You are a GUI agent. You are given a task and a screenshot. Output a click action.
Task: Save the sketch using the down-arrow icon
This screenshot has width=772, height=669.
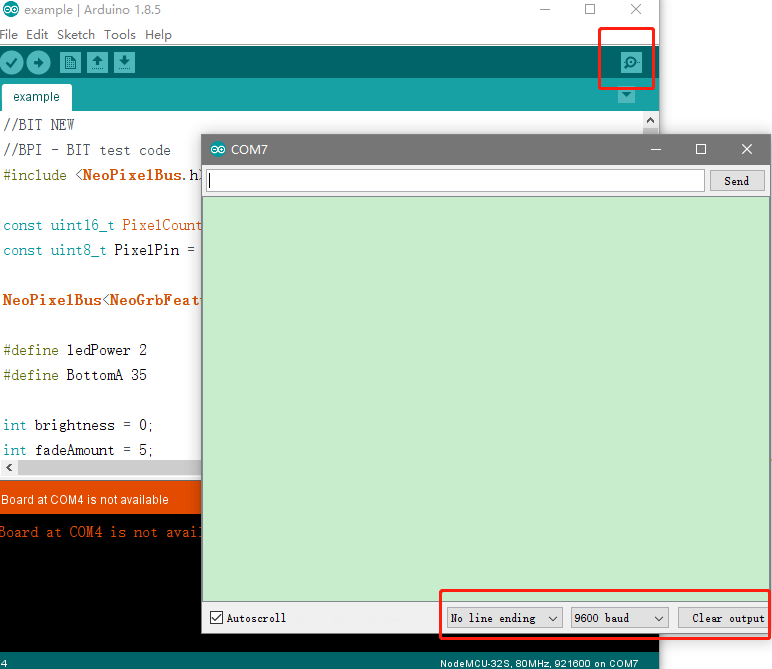(x=124, y=63)
